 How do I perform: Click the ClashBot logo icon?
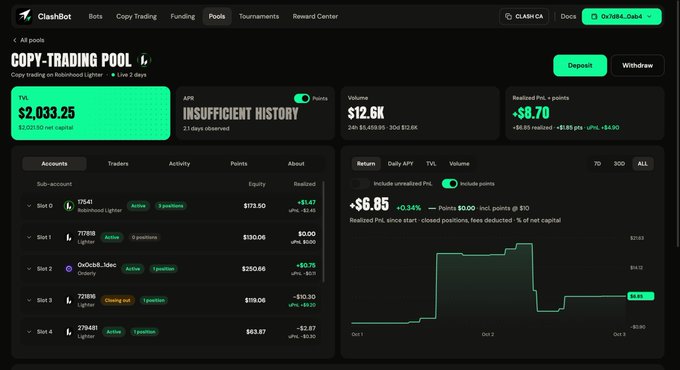(24, 16)
